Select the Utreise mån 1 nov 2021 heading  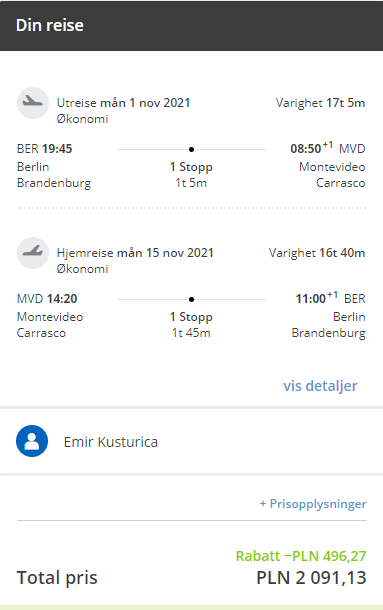click(123, 103)
